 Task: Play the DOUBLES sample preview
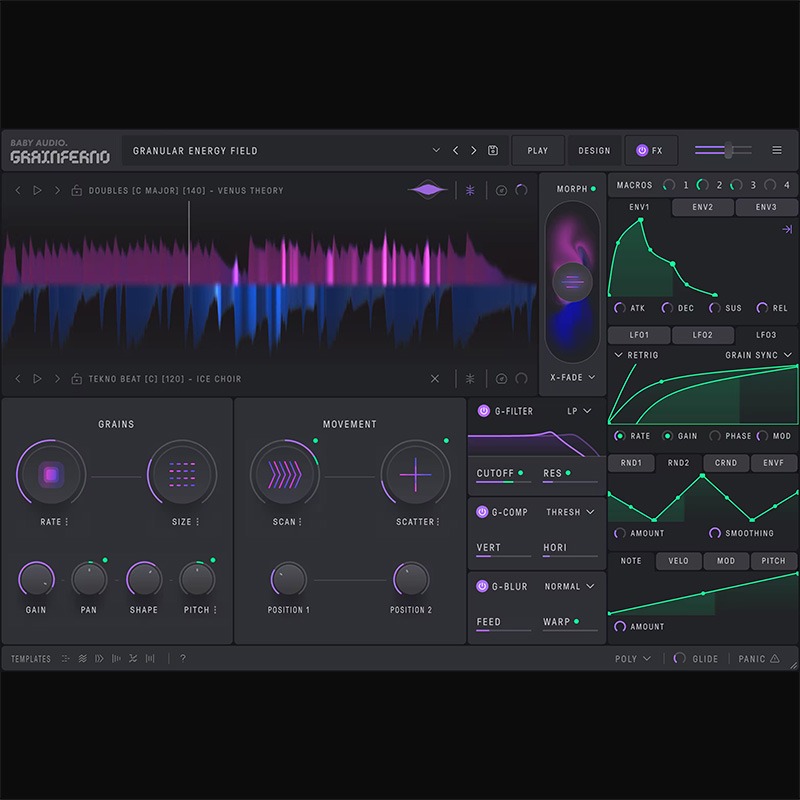click(37, 190)
